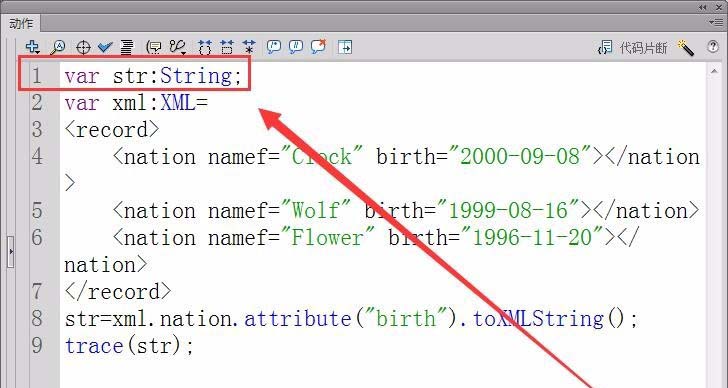
Task: Collapse between braces icon
Action: point(204,47)
